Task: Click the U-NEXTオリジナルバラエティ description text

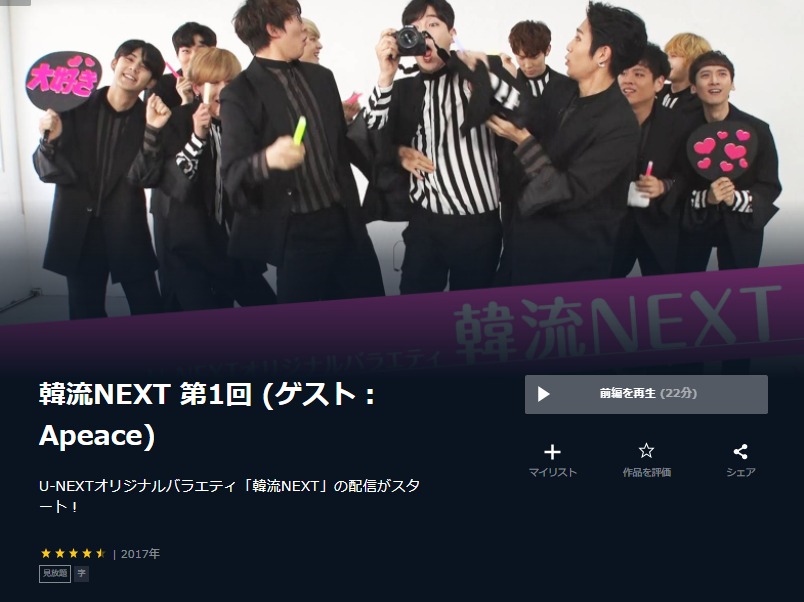Action: 230,496
